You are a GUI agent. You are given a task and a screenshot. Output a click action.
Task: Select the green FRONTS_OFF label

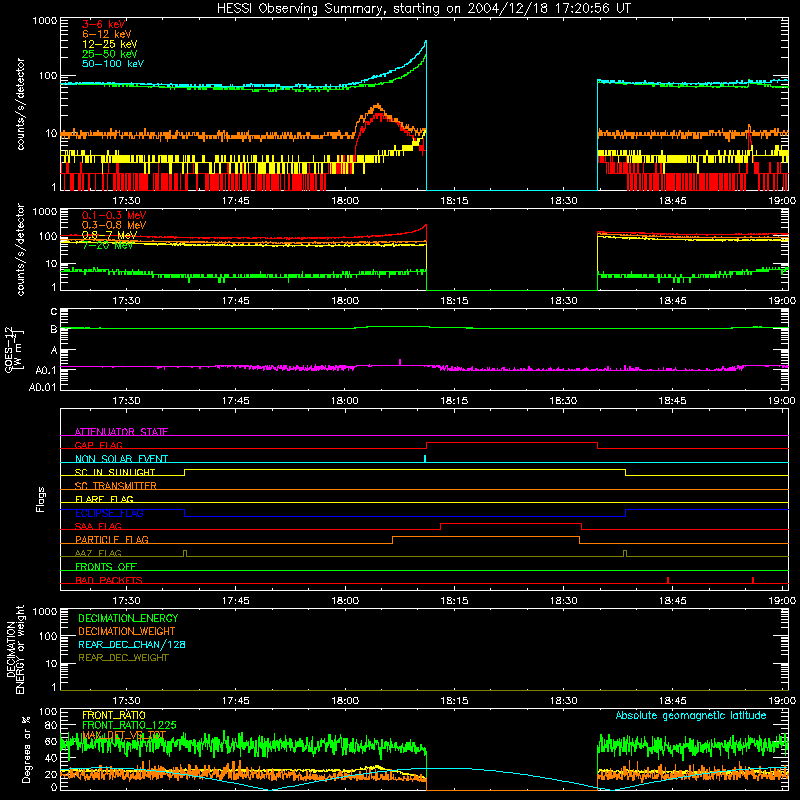106,566
